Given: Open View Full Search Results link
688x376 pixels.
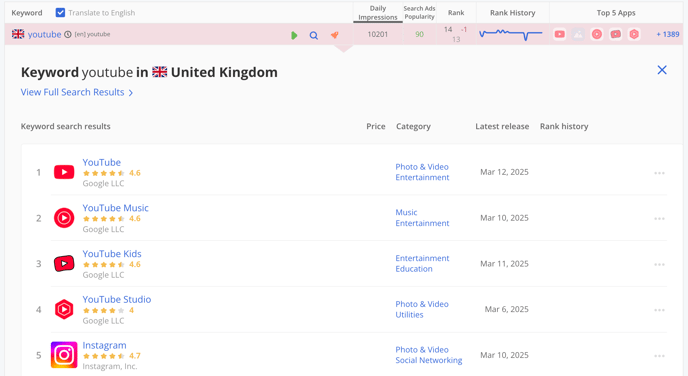Looking at the screenshot, I should [77, 92].
